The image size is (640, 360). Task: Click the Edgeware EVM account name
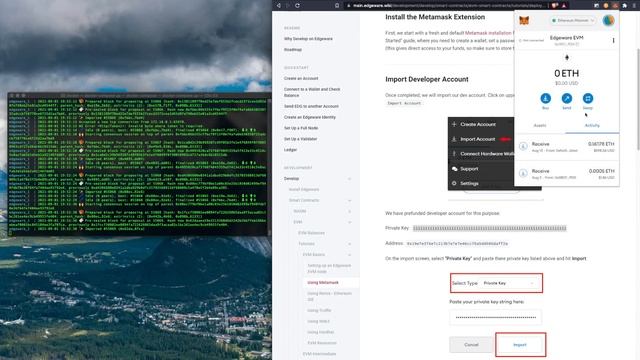pyautogui.click(x=567, y=38)
